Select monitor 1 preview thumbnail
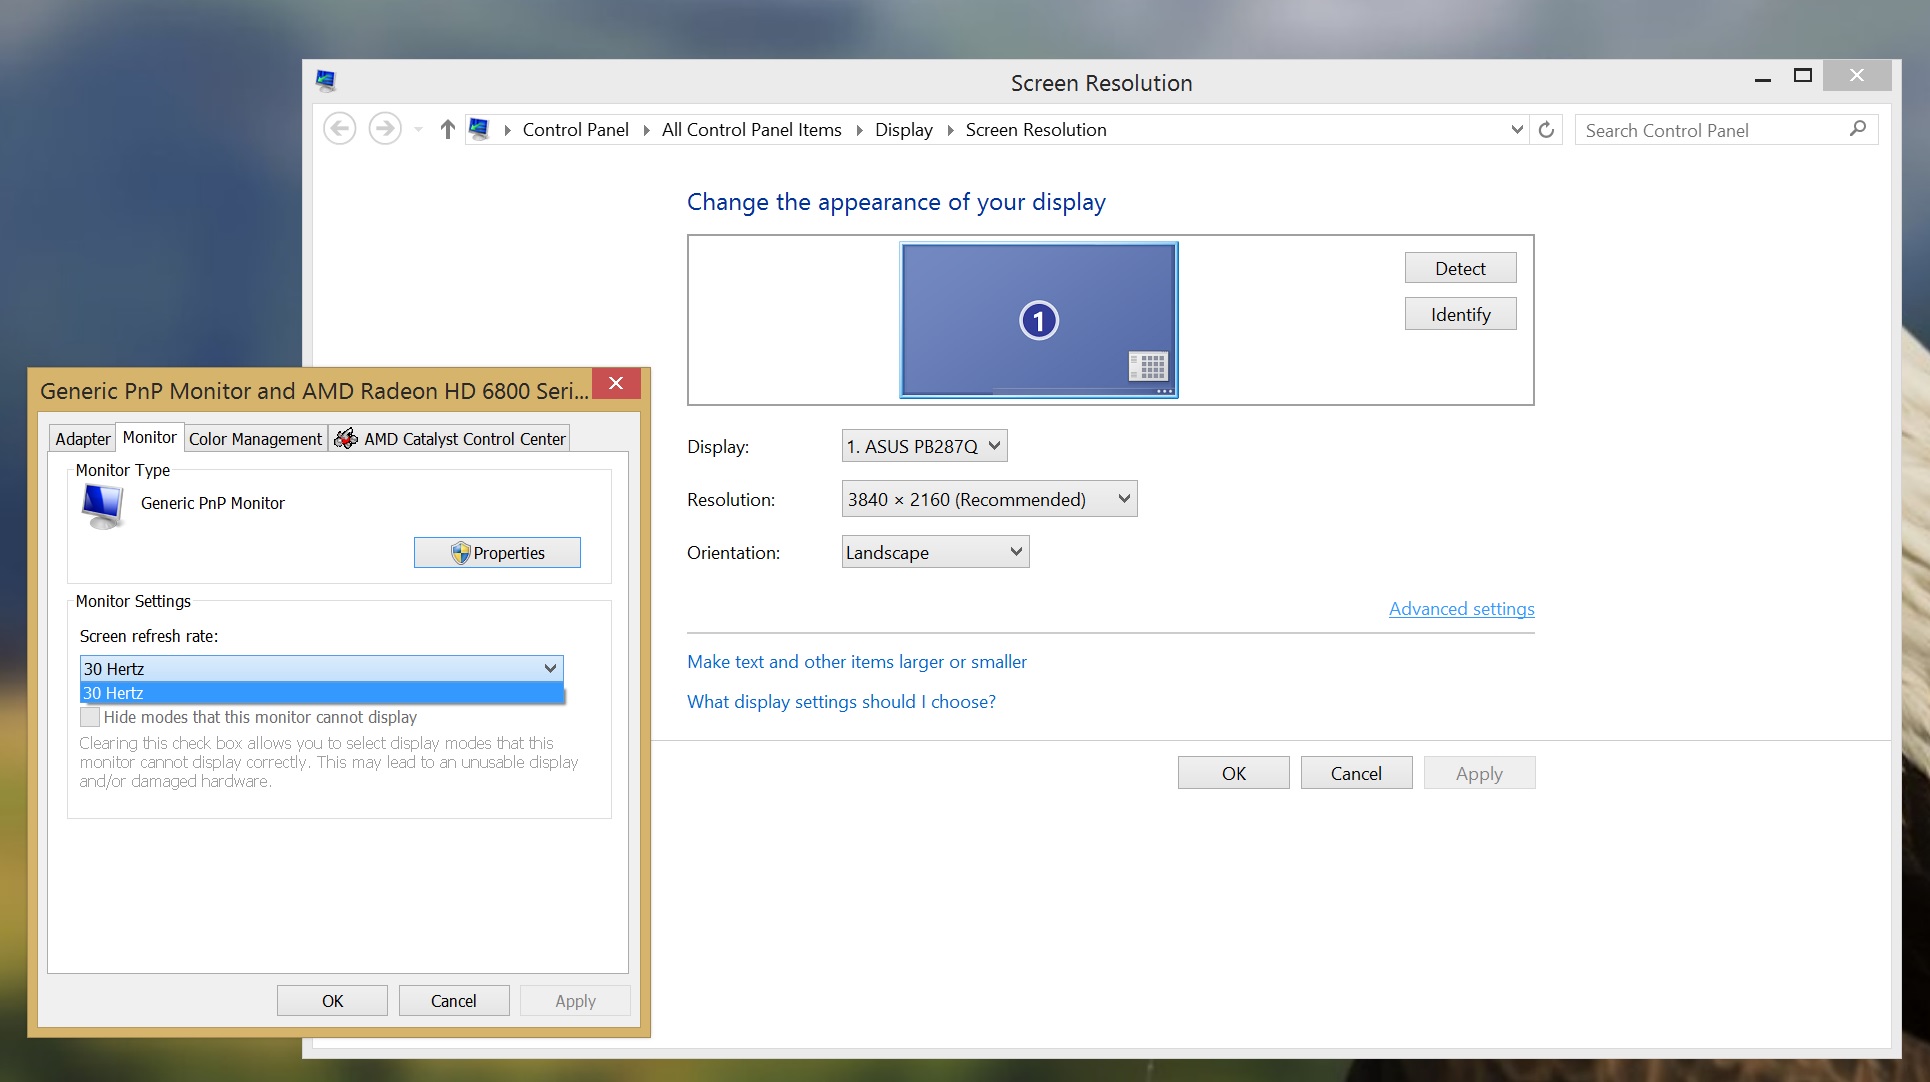Screen dimensions: 1930x1082 point(1038,320)
